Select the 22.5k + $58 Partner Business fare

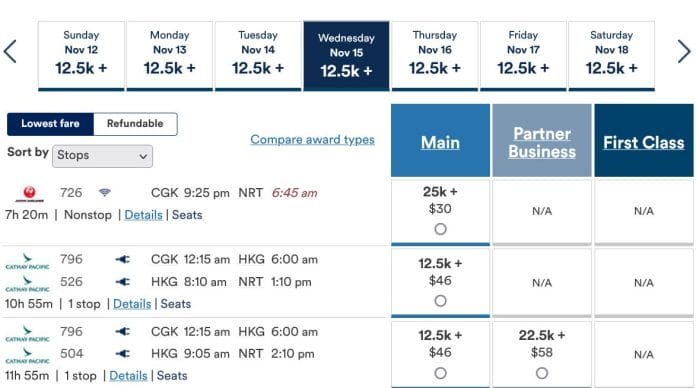tap(542, 373)
